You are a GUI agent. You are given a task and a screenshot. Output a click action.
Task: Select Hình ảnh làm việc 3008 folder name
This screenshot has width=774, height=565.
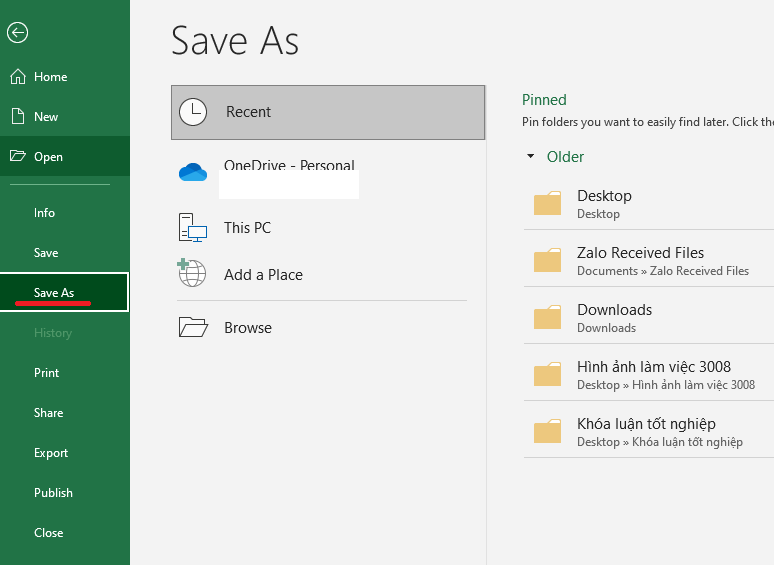tap(654, 367)
